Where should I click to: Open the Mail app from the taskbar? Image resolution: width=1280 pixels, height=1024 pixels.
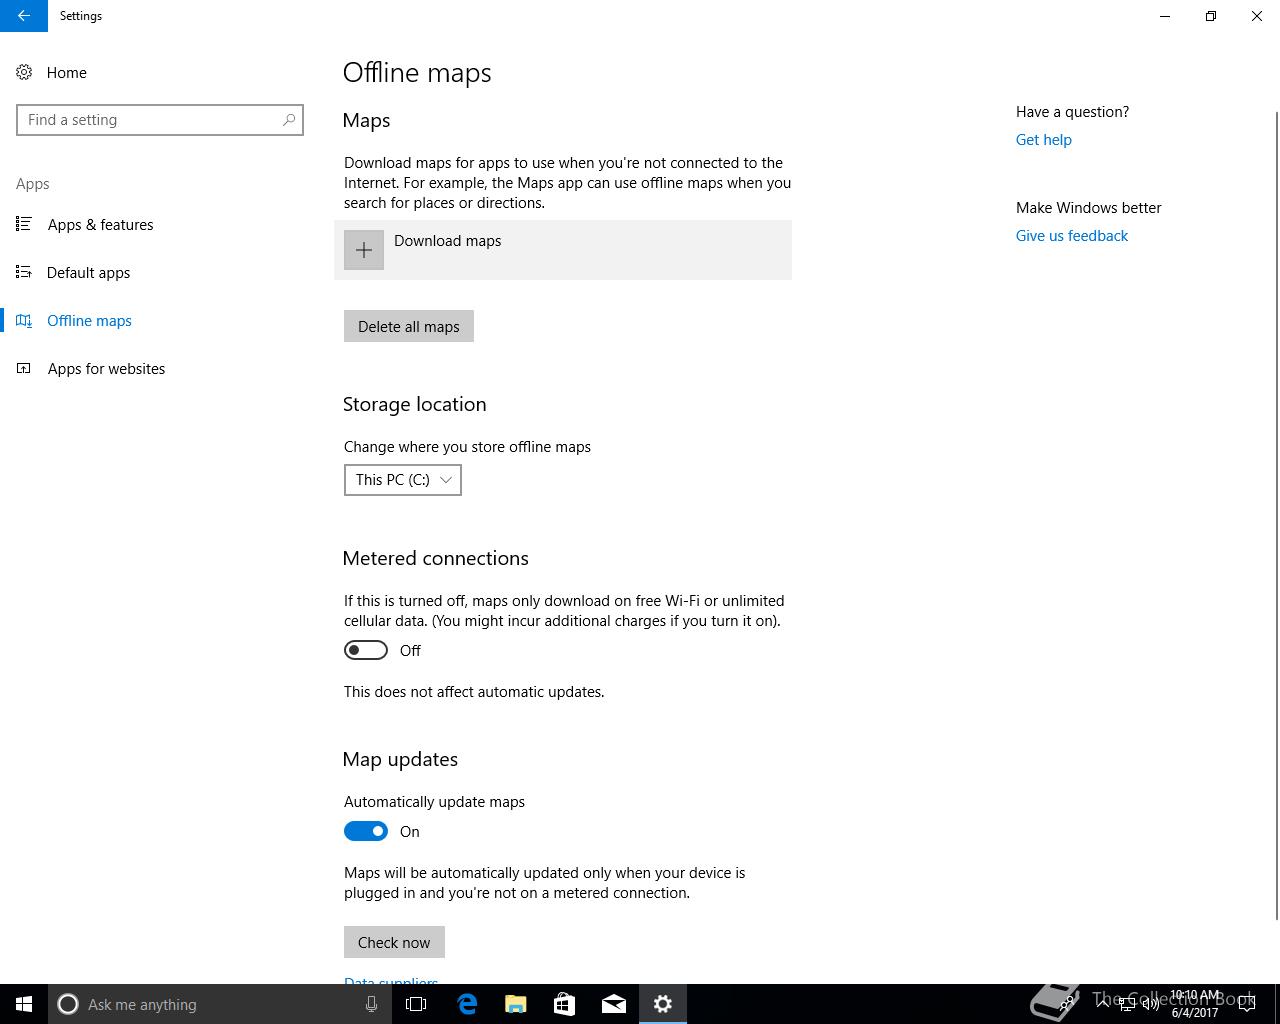(x=614, y=1004)
